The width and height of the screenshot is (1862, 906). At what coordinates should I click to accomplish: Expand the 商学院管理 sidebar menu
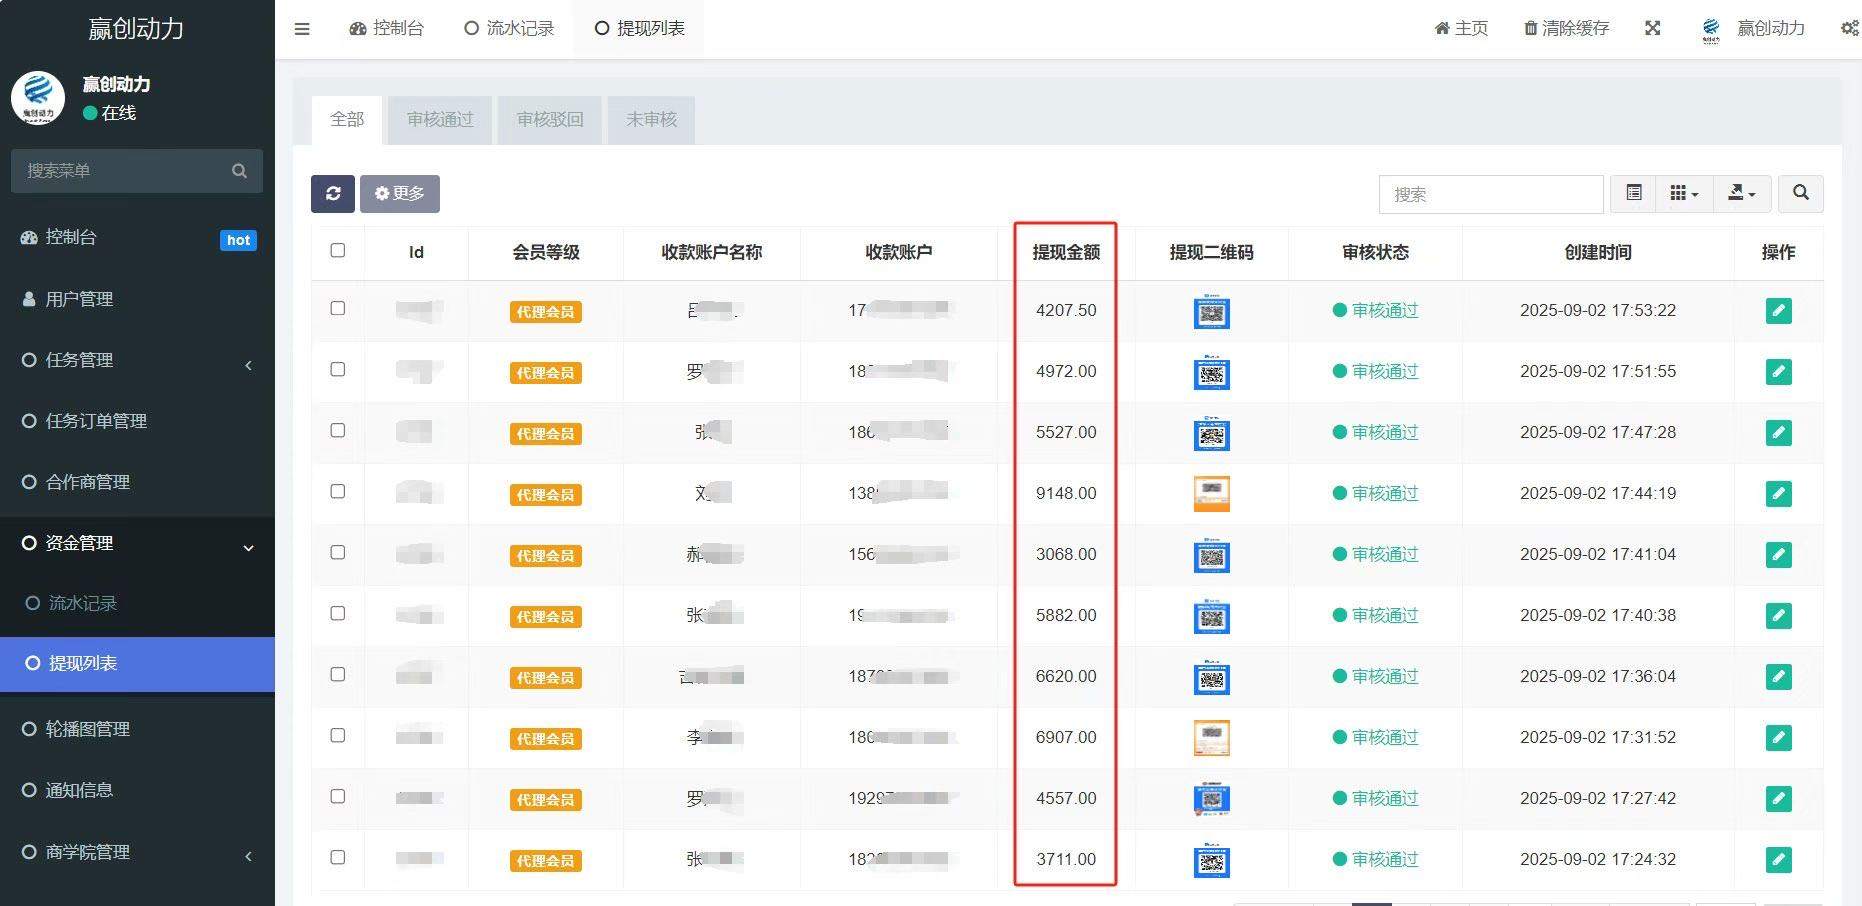(137, 852)
